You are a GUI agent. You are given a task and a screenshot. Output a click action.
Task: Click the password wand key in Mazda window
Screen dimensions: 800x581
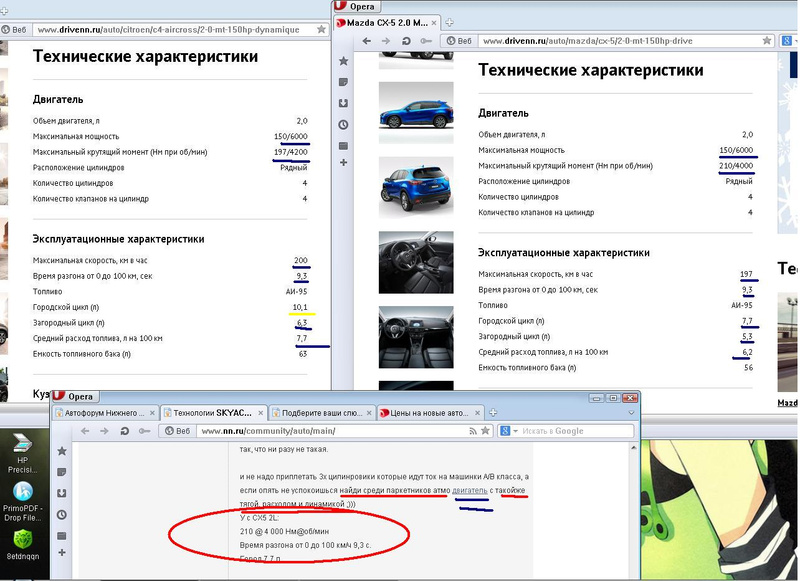426,41
